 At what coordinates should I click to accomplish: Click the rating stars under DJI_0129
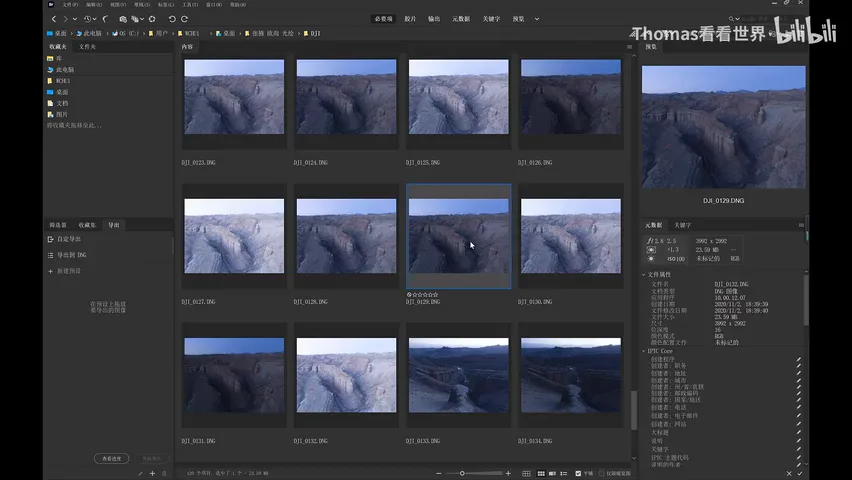(425, 295)
